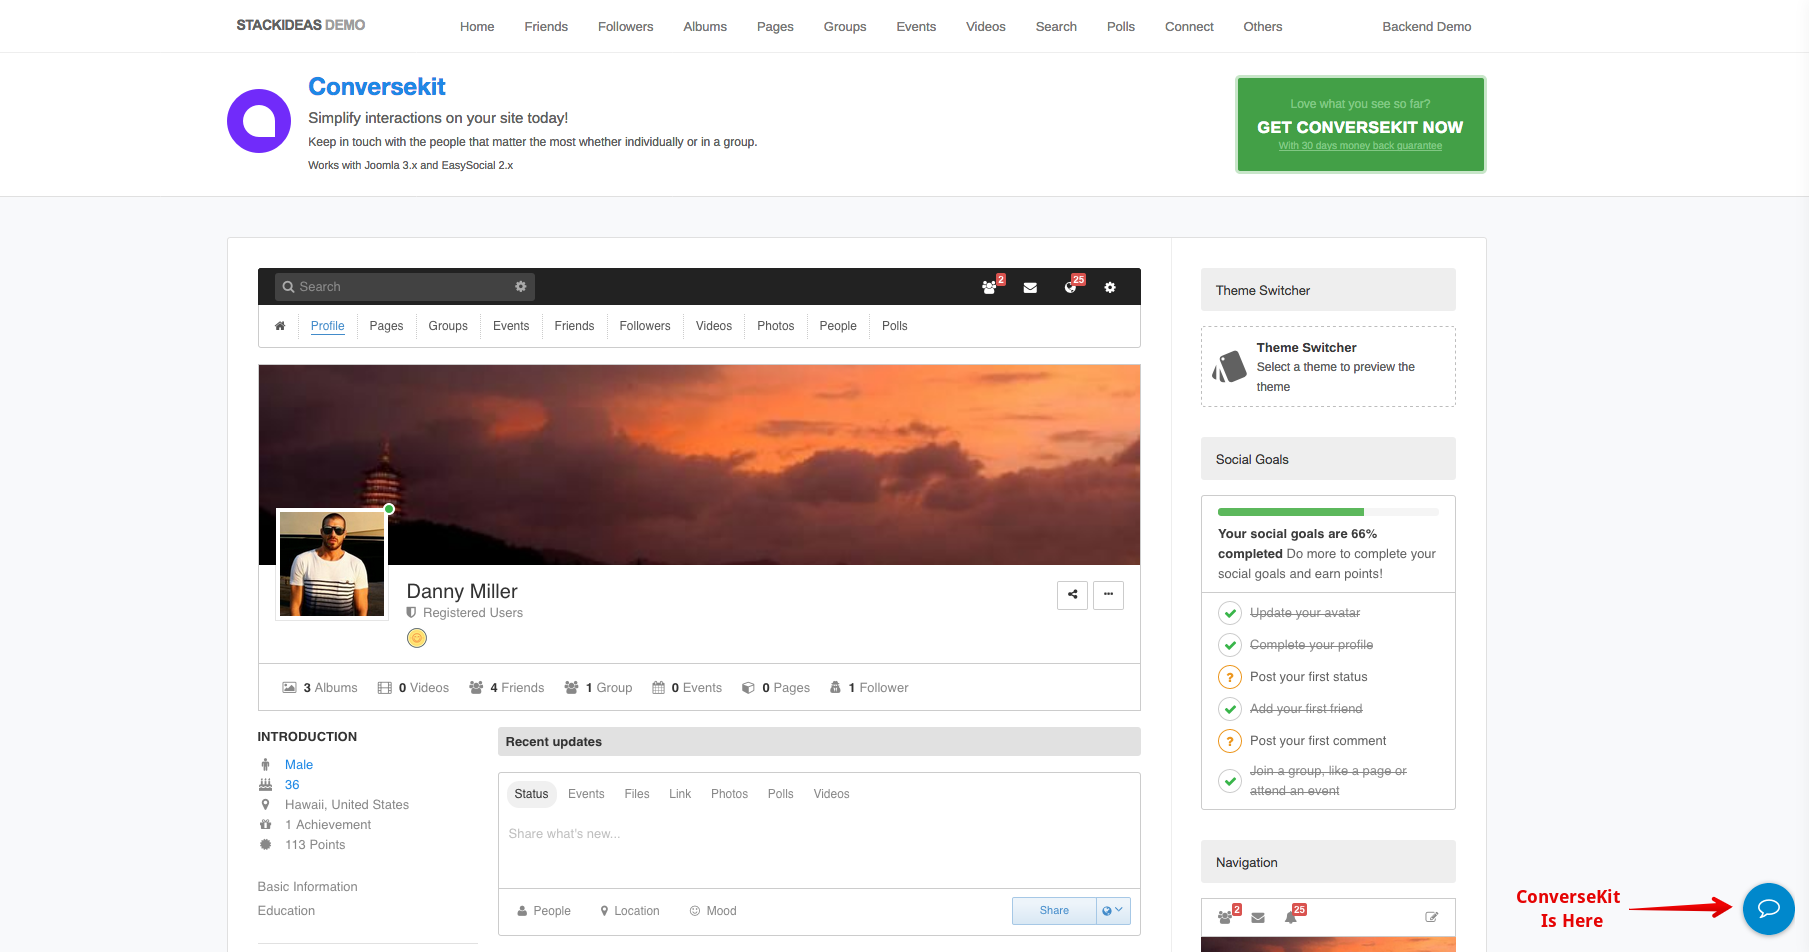This screenshot has width=1809, height=952.
Task: Open Polls in the EasySocial toolbar
Action: click(894, 326)
